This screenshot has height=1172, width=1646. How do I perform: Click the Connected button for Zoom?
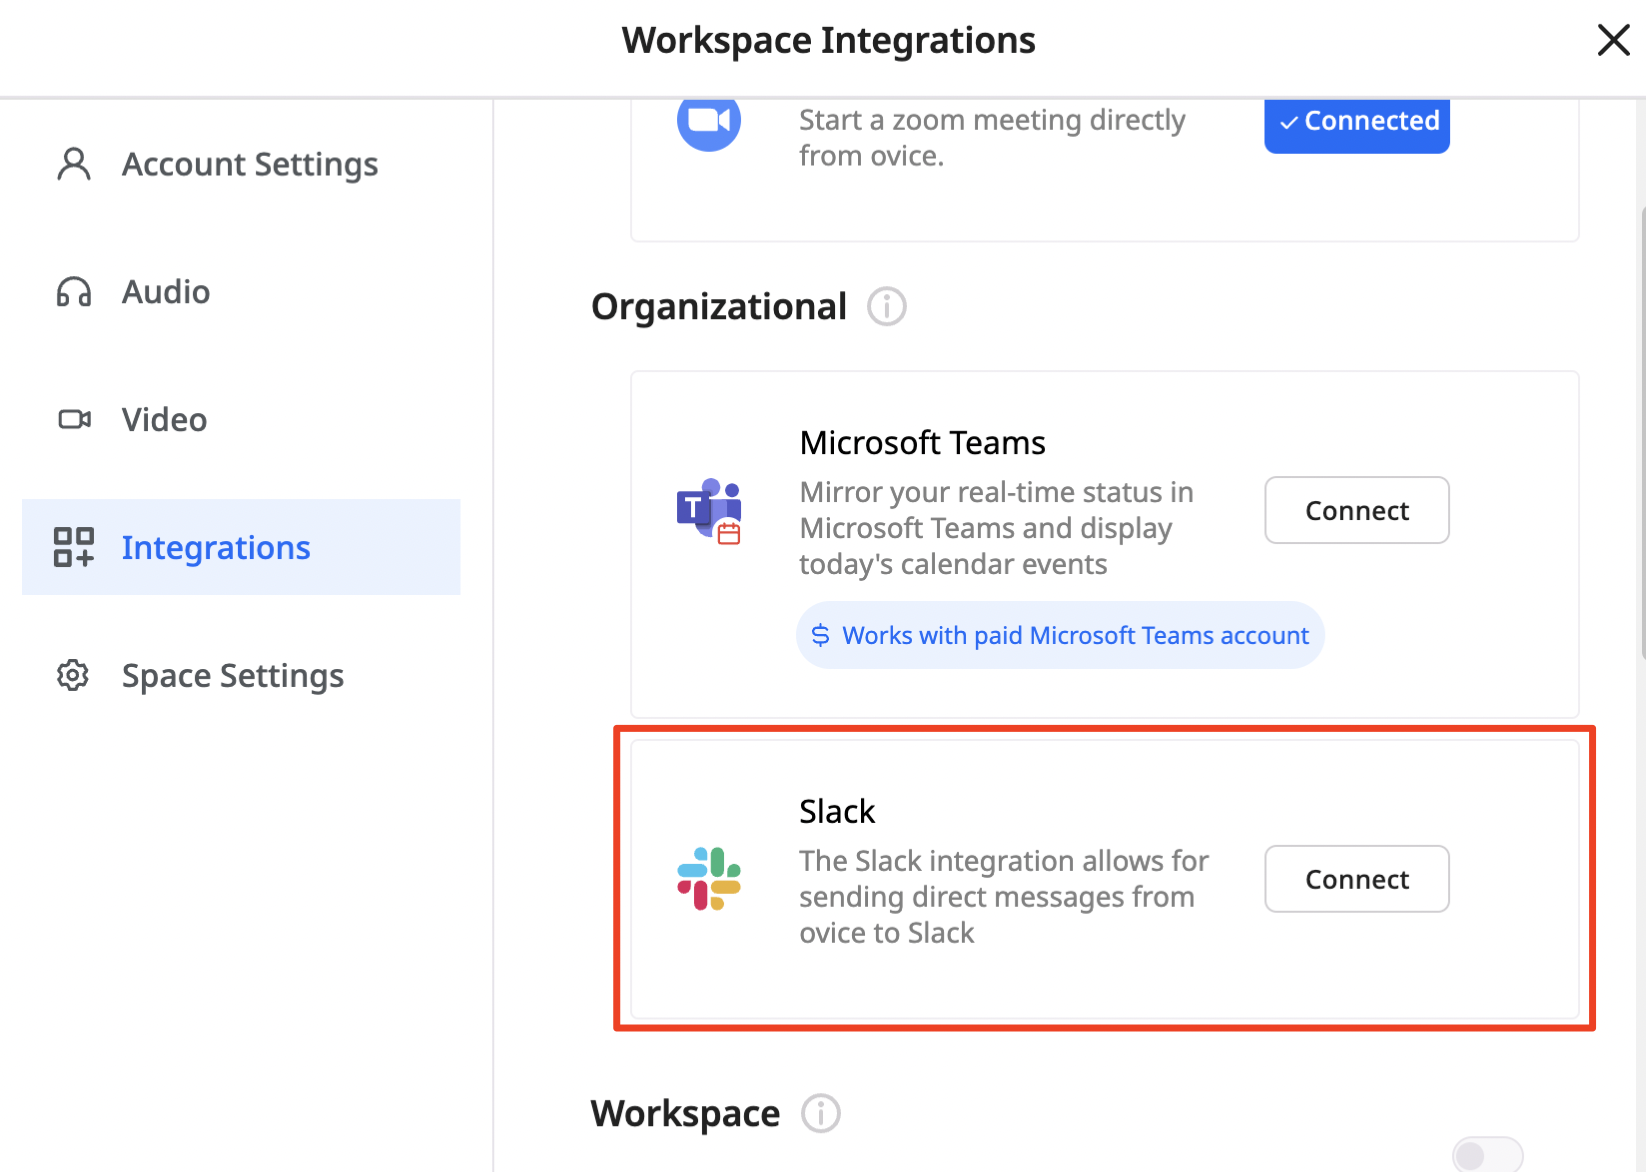pos(1357,124)
